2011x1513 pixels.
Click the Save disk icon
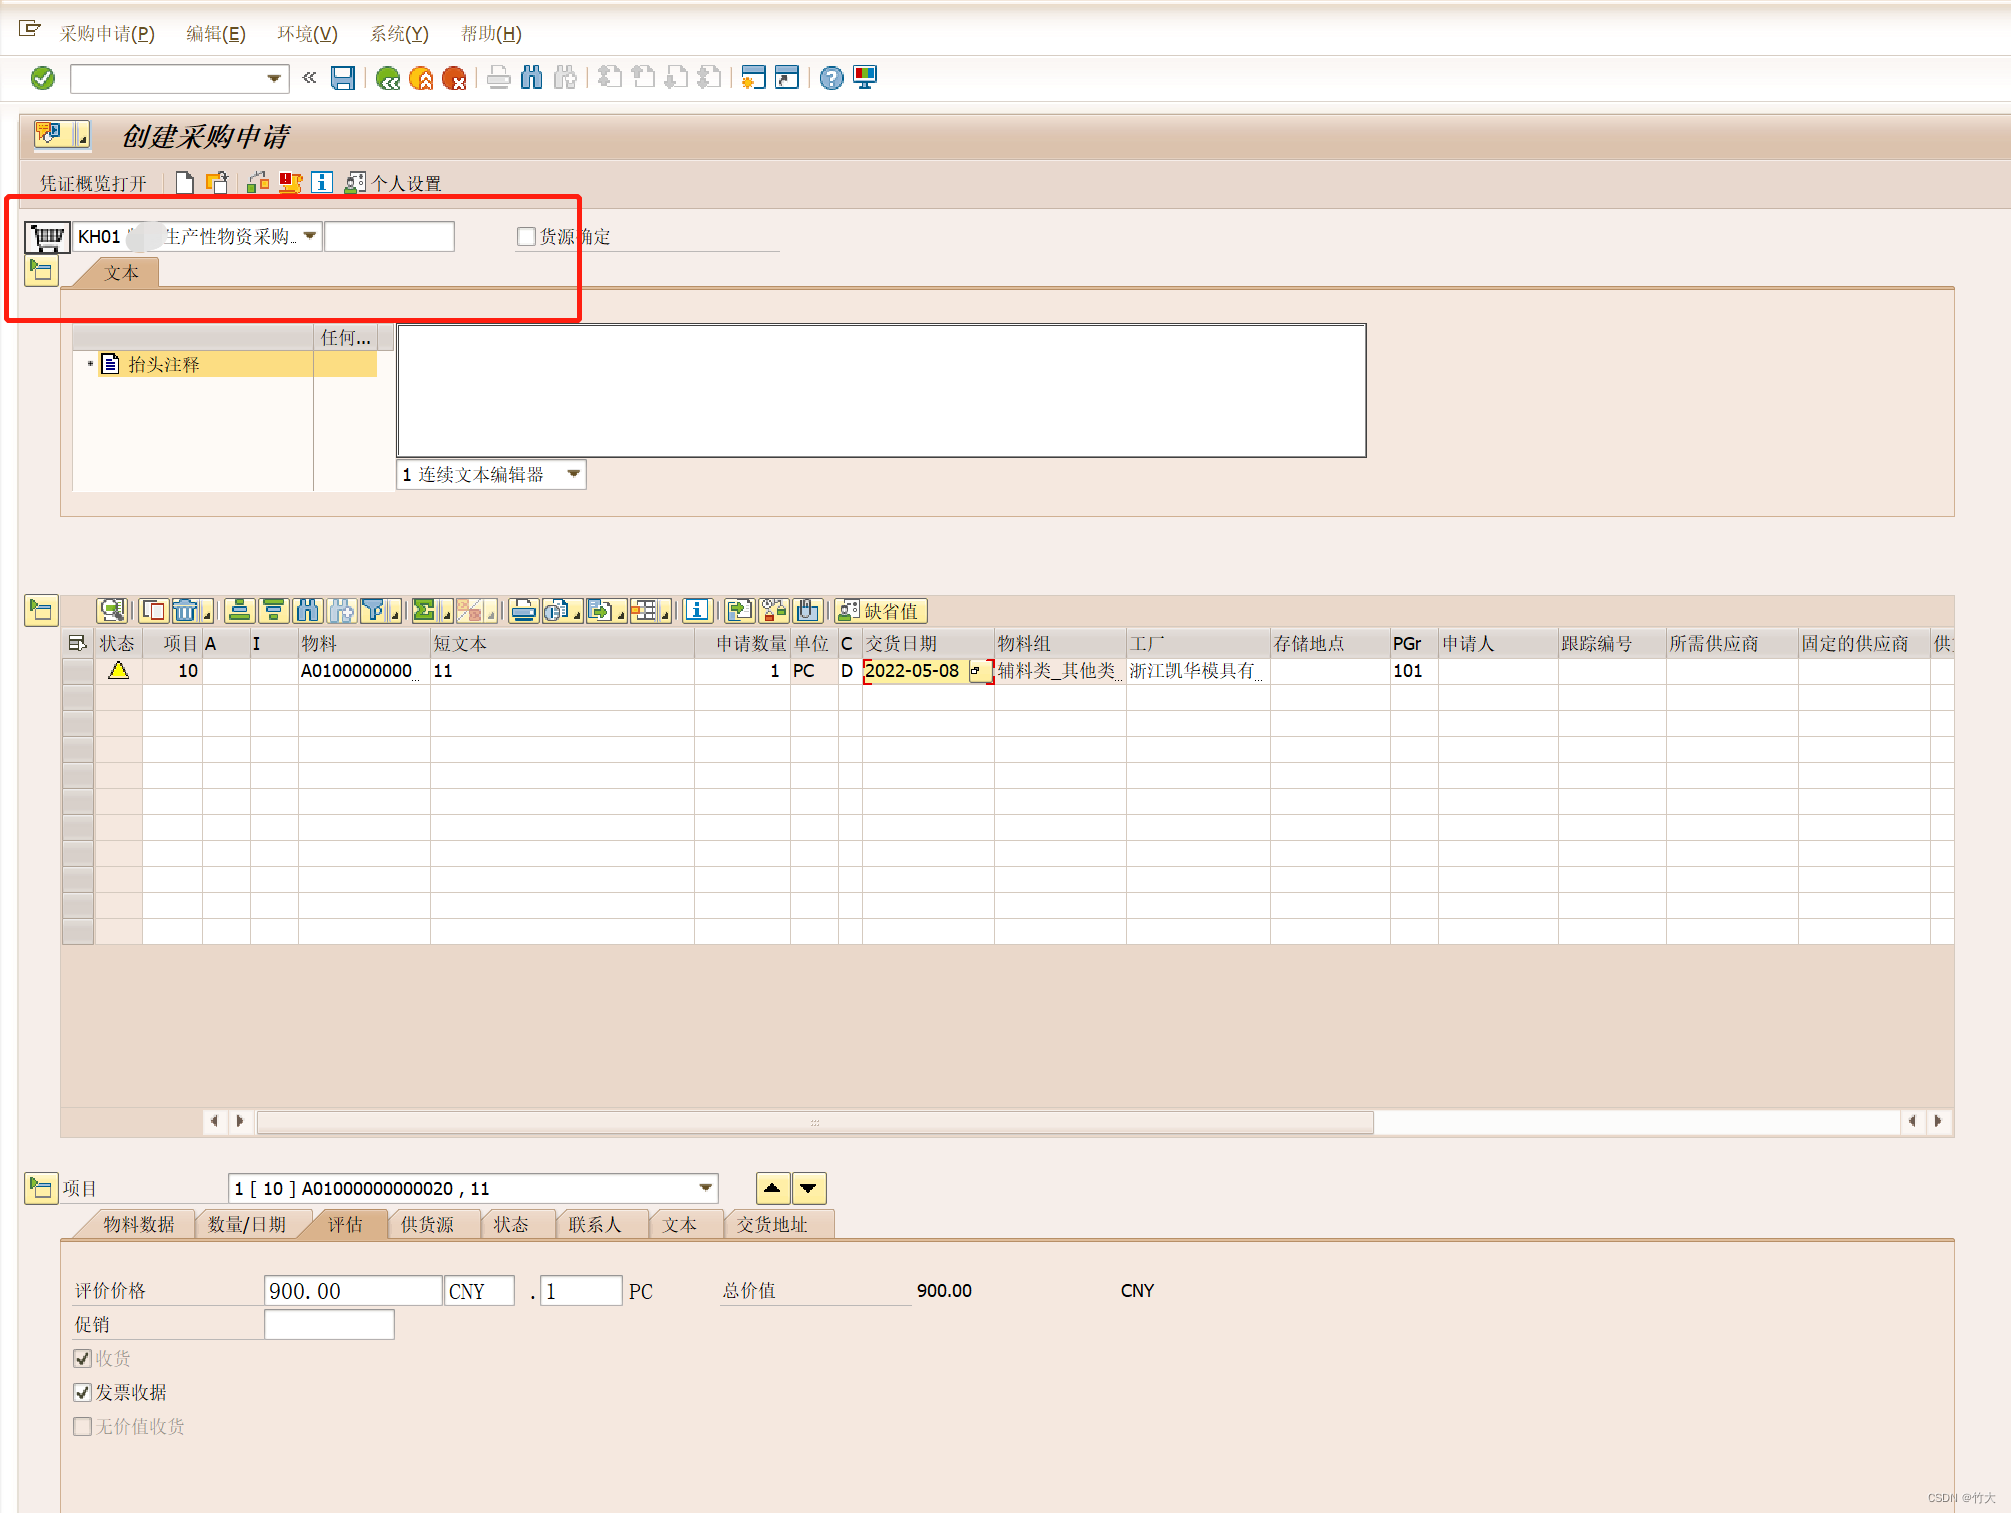[343, 78]
